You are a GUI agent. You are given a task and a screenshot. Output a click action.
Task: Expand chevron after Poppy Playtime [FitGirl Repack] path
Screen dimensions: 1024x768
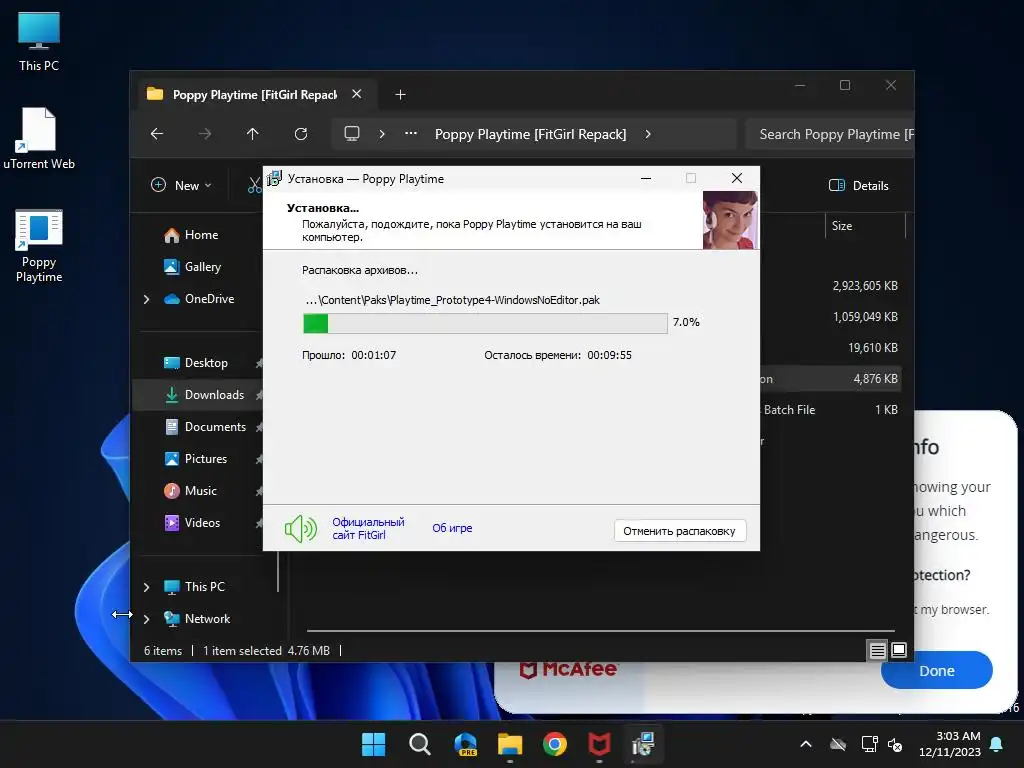click(648, 134)
